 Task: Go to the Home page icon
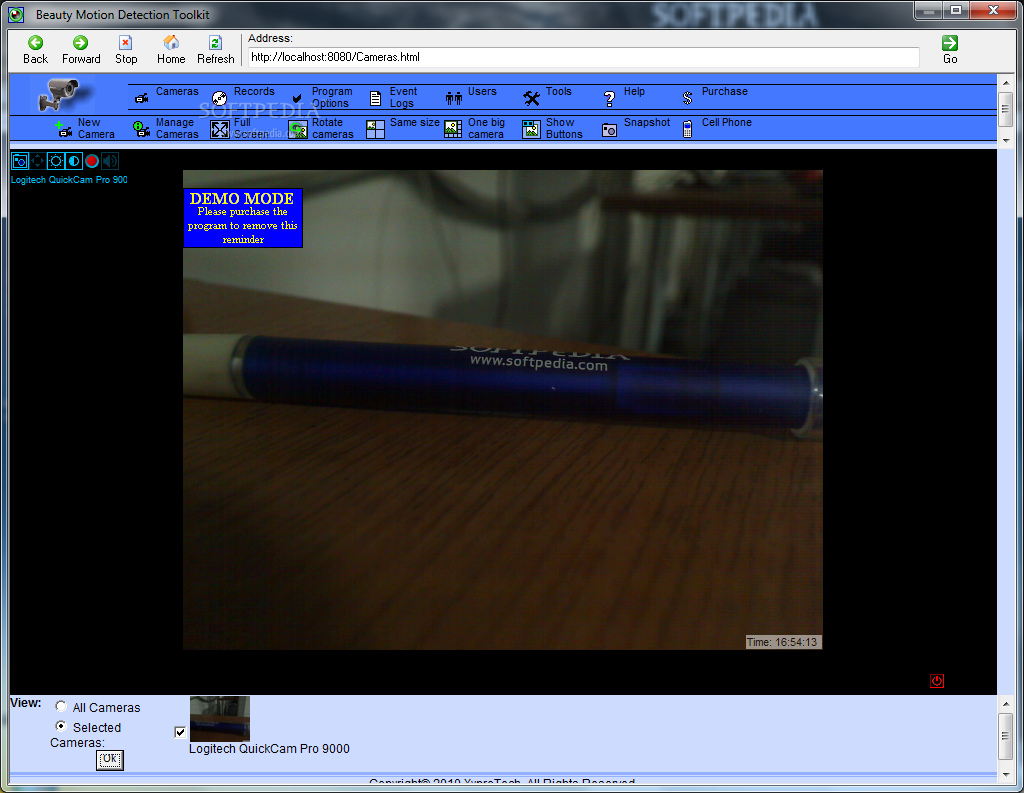[x=171, y=43]
